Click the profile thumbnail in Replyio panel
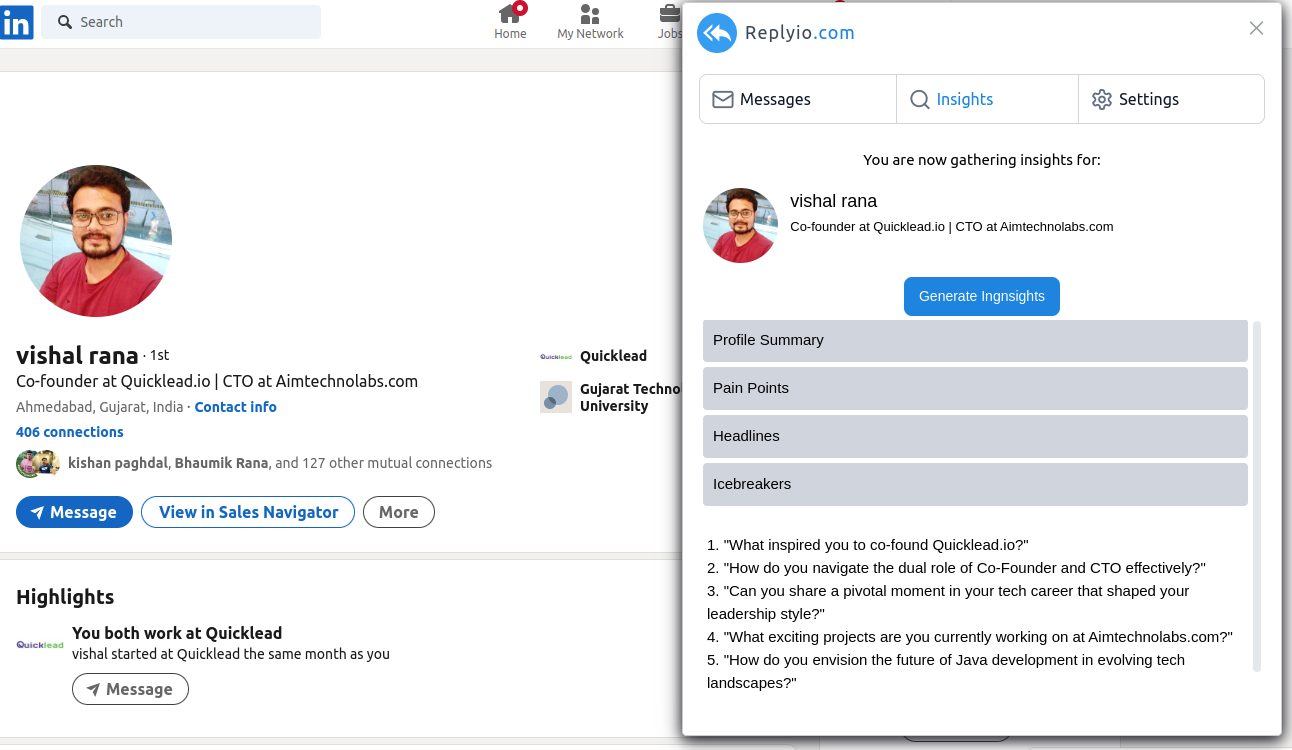 point(740,225)
